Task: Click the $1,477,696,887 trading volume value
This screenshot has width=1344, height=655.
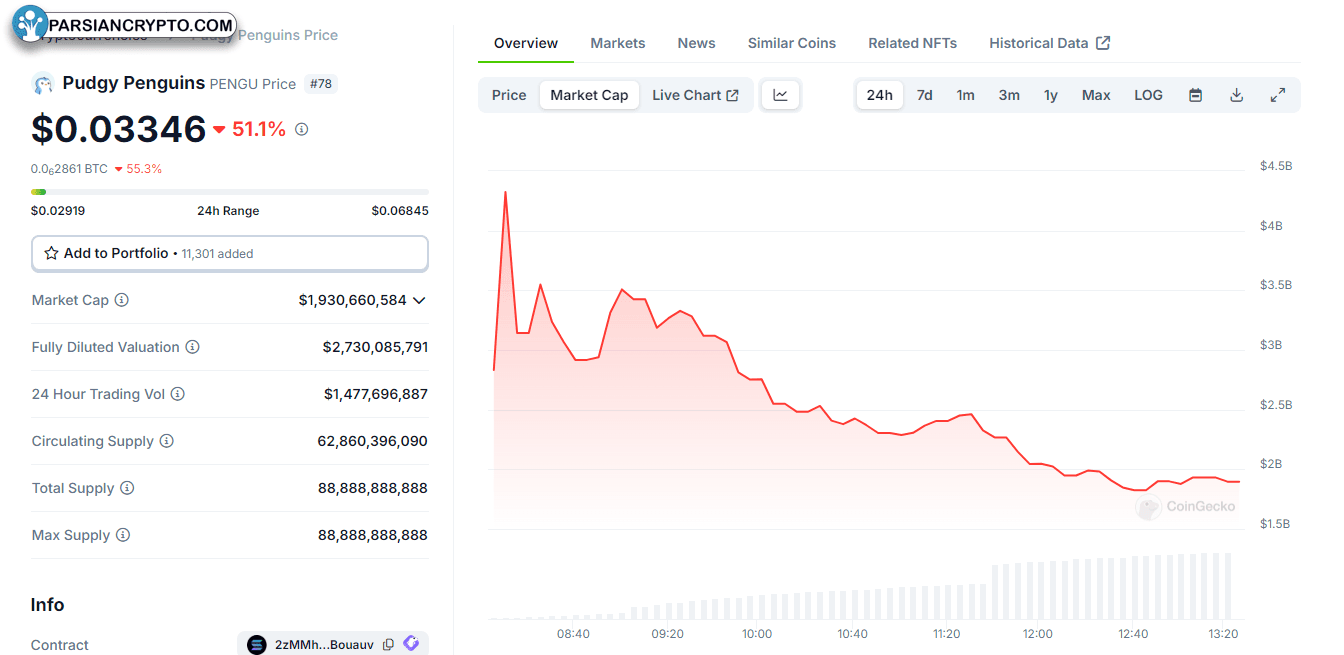Action: [376, 394]
